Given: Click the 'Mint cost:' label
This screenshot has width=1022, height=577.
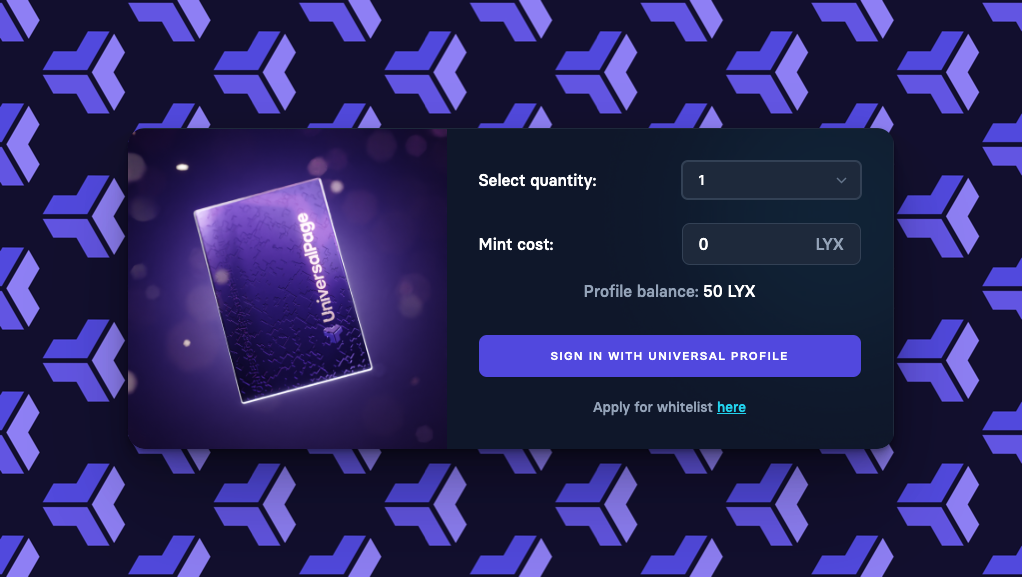Looking at the screenshot, I should pyautogui.click(x=516, y=244).
